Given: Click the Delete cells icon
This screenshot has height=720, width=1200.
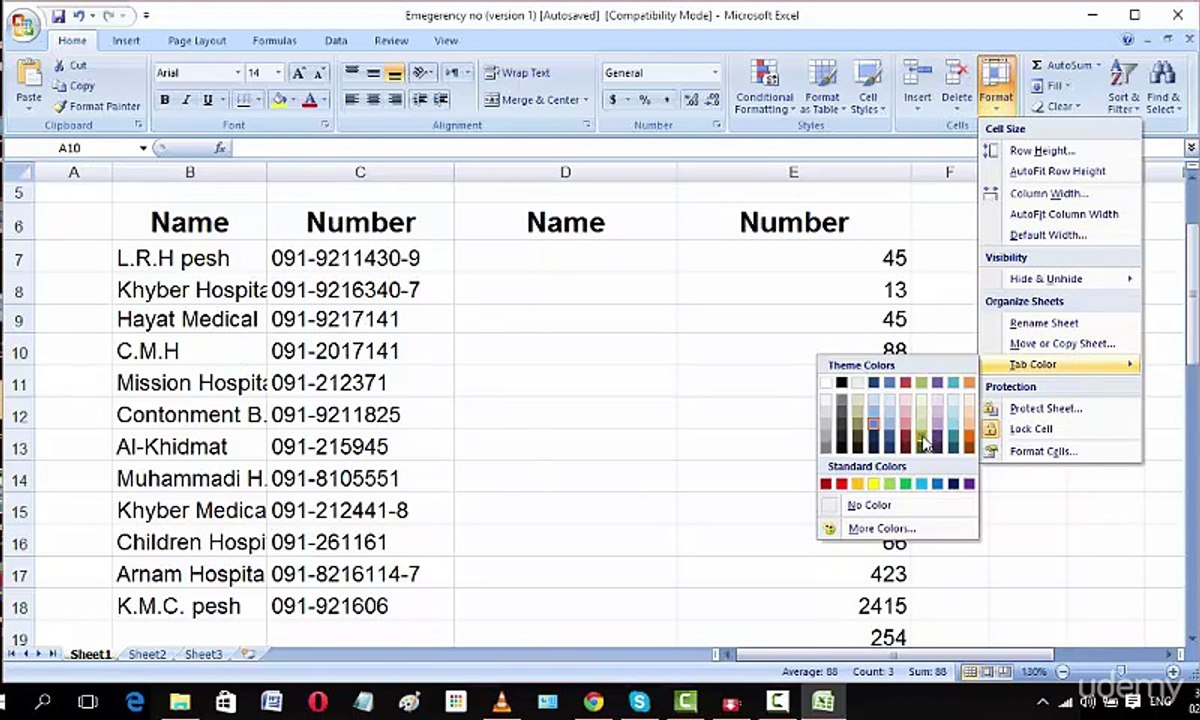Looking at the screenshot, I should pyautogui.click(x=957, y=74).
